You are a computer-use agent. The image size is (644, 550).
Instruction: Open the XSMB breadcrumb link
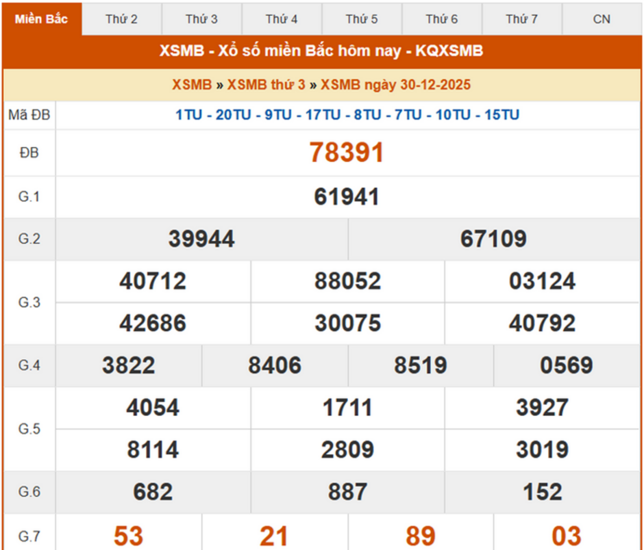click(x=192, y=85)
